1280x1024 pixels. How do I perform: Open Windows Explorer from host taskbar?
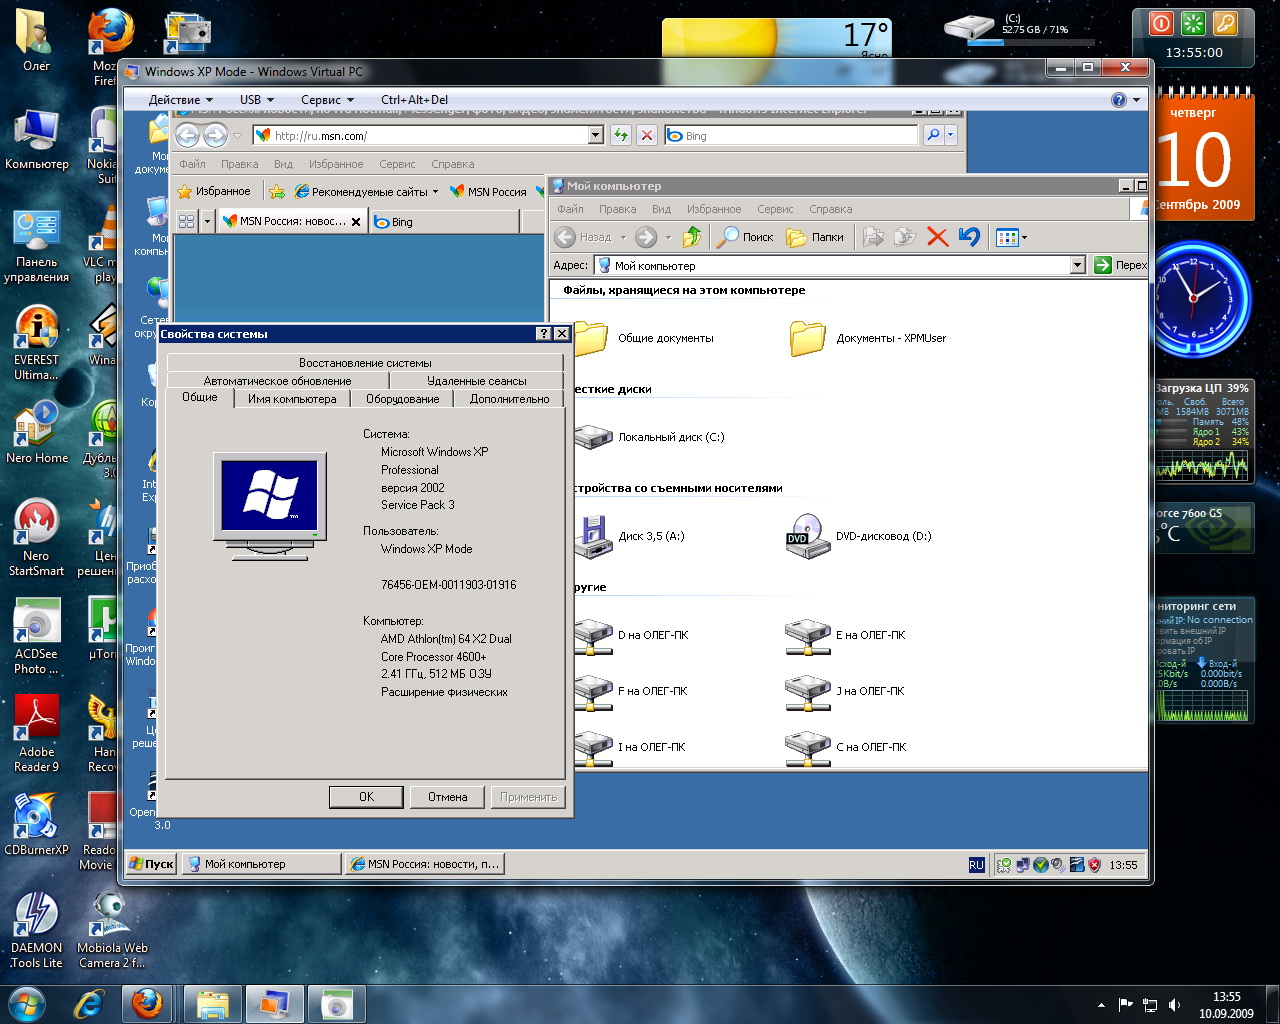213,1003
